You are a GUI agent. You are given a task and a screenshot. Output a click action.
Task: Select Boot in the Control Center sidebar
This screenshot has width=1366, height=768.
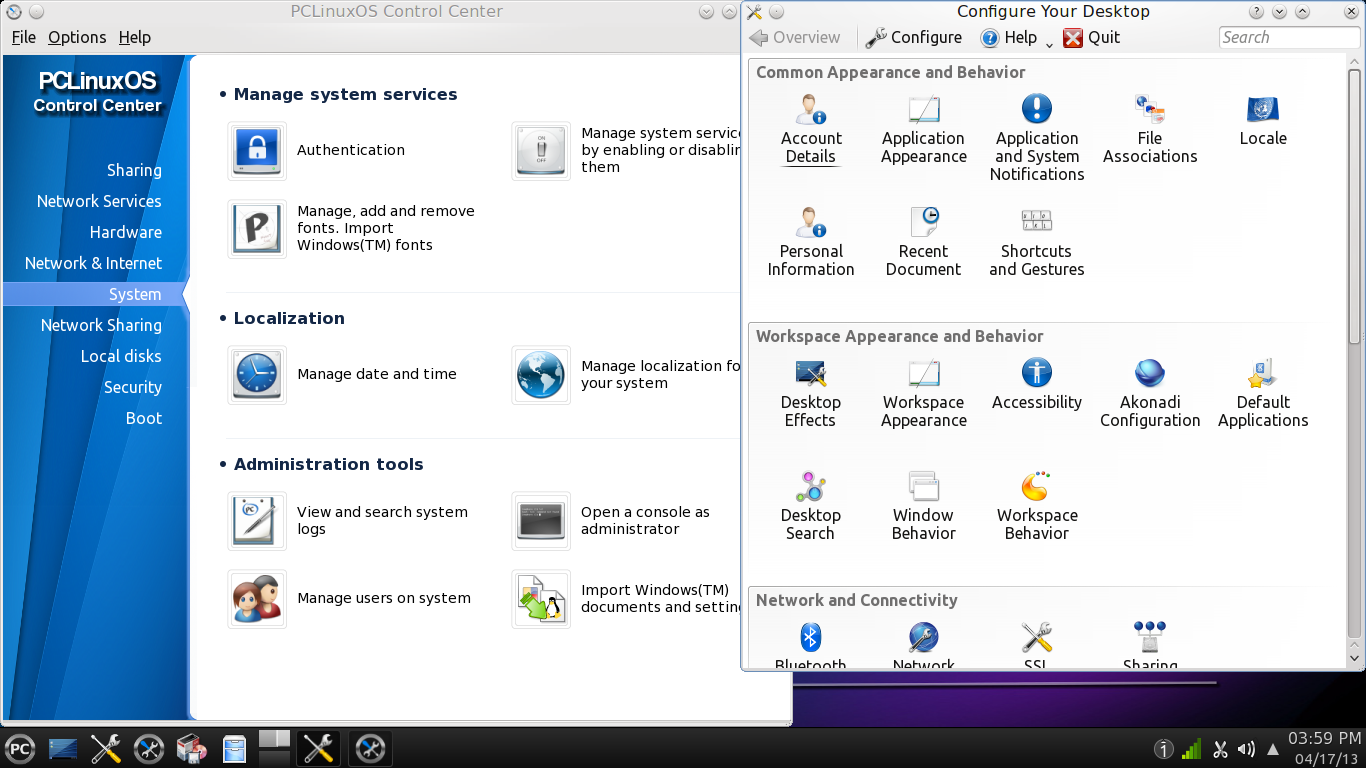tap(143, 418)
